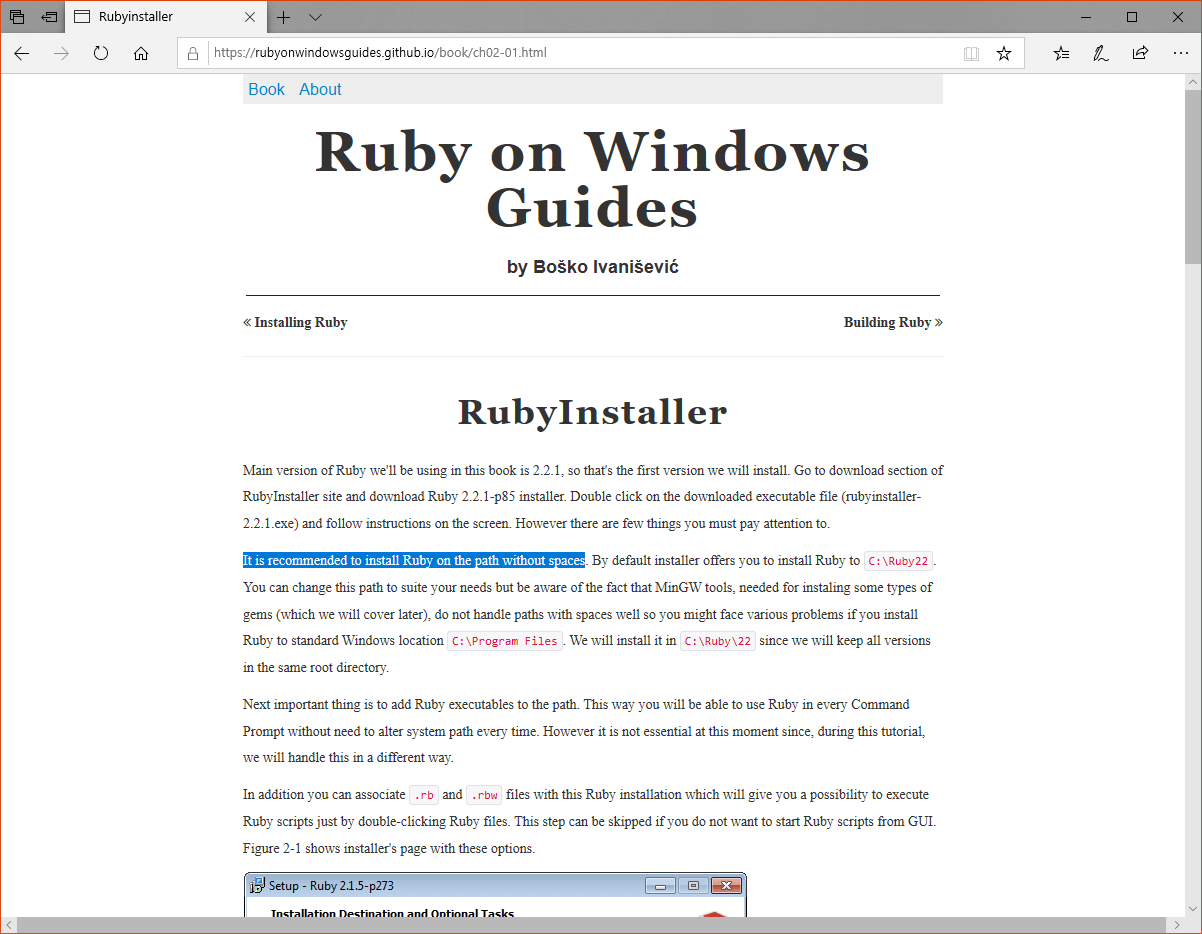Click the highlighted recommendation sentence

click(414, 560)
